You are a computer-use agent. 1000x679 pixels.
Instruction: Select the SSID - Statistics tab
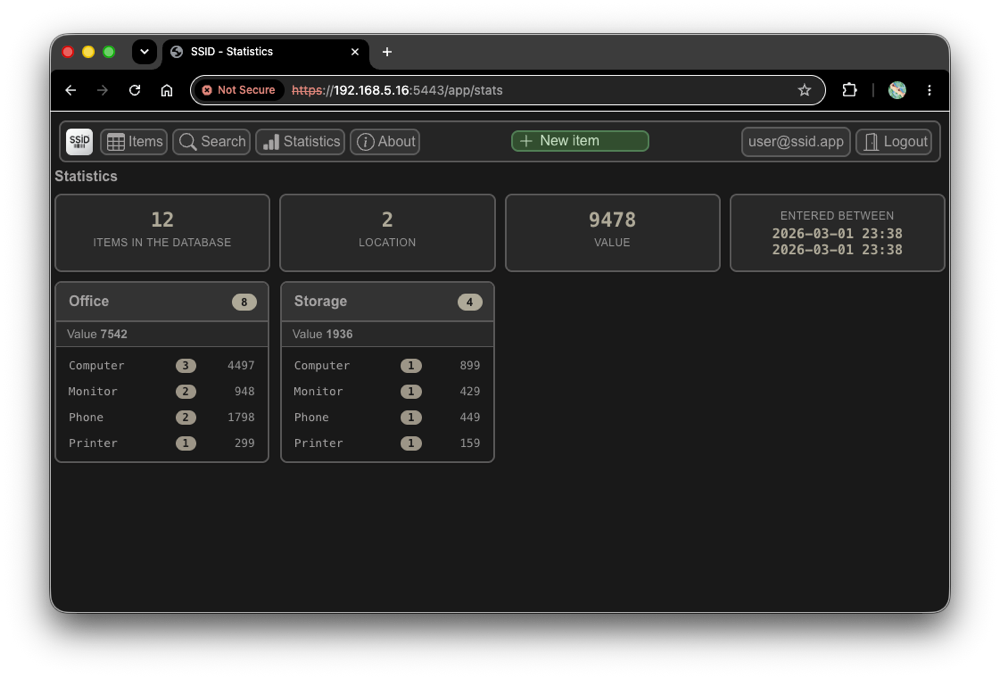(x=267, y=52)
